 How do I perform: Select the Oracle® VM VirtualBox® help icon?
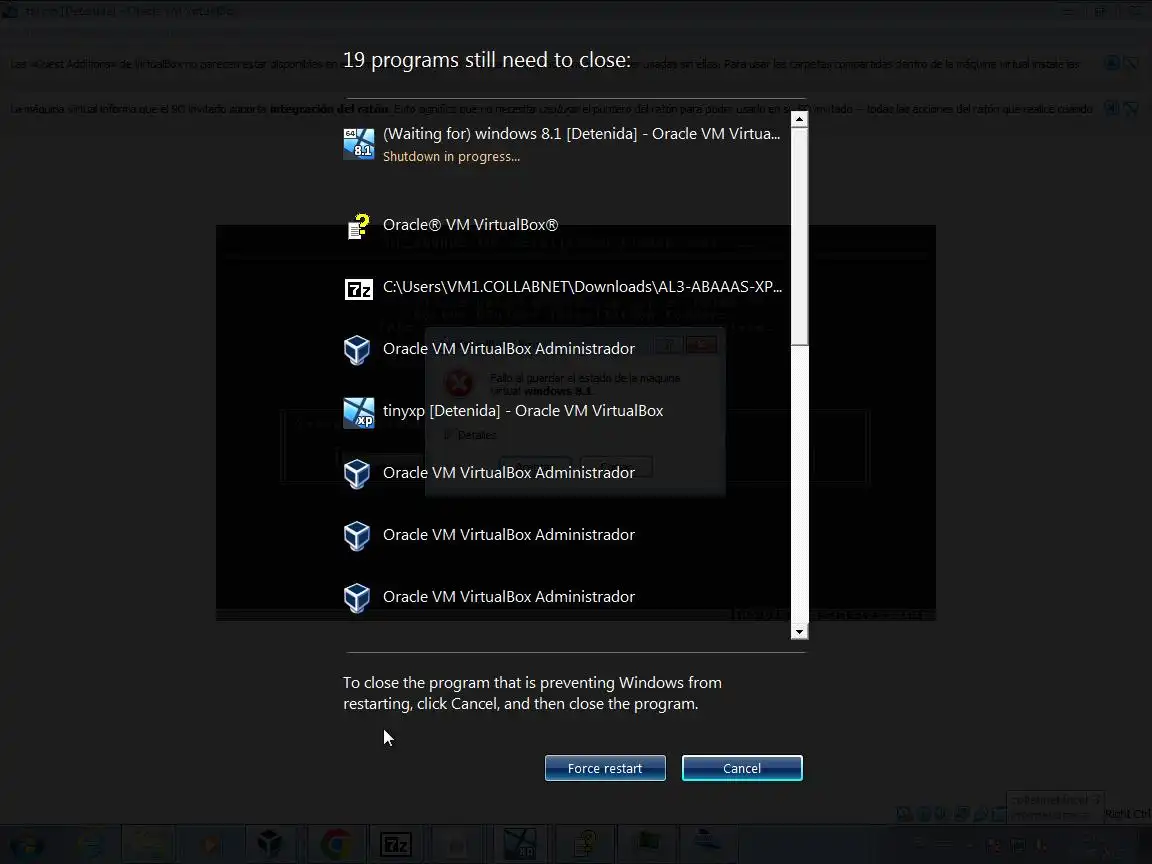359,226
